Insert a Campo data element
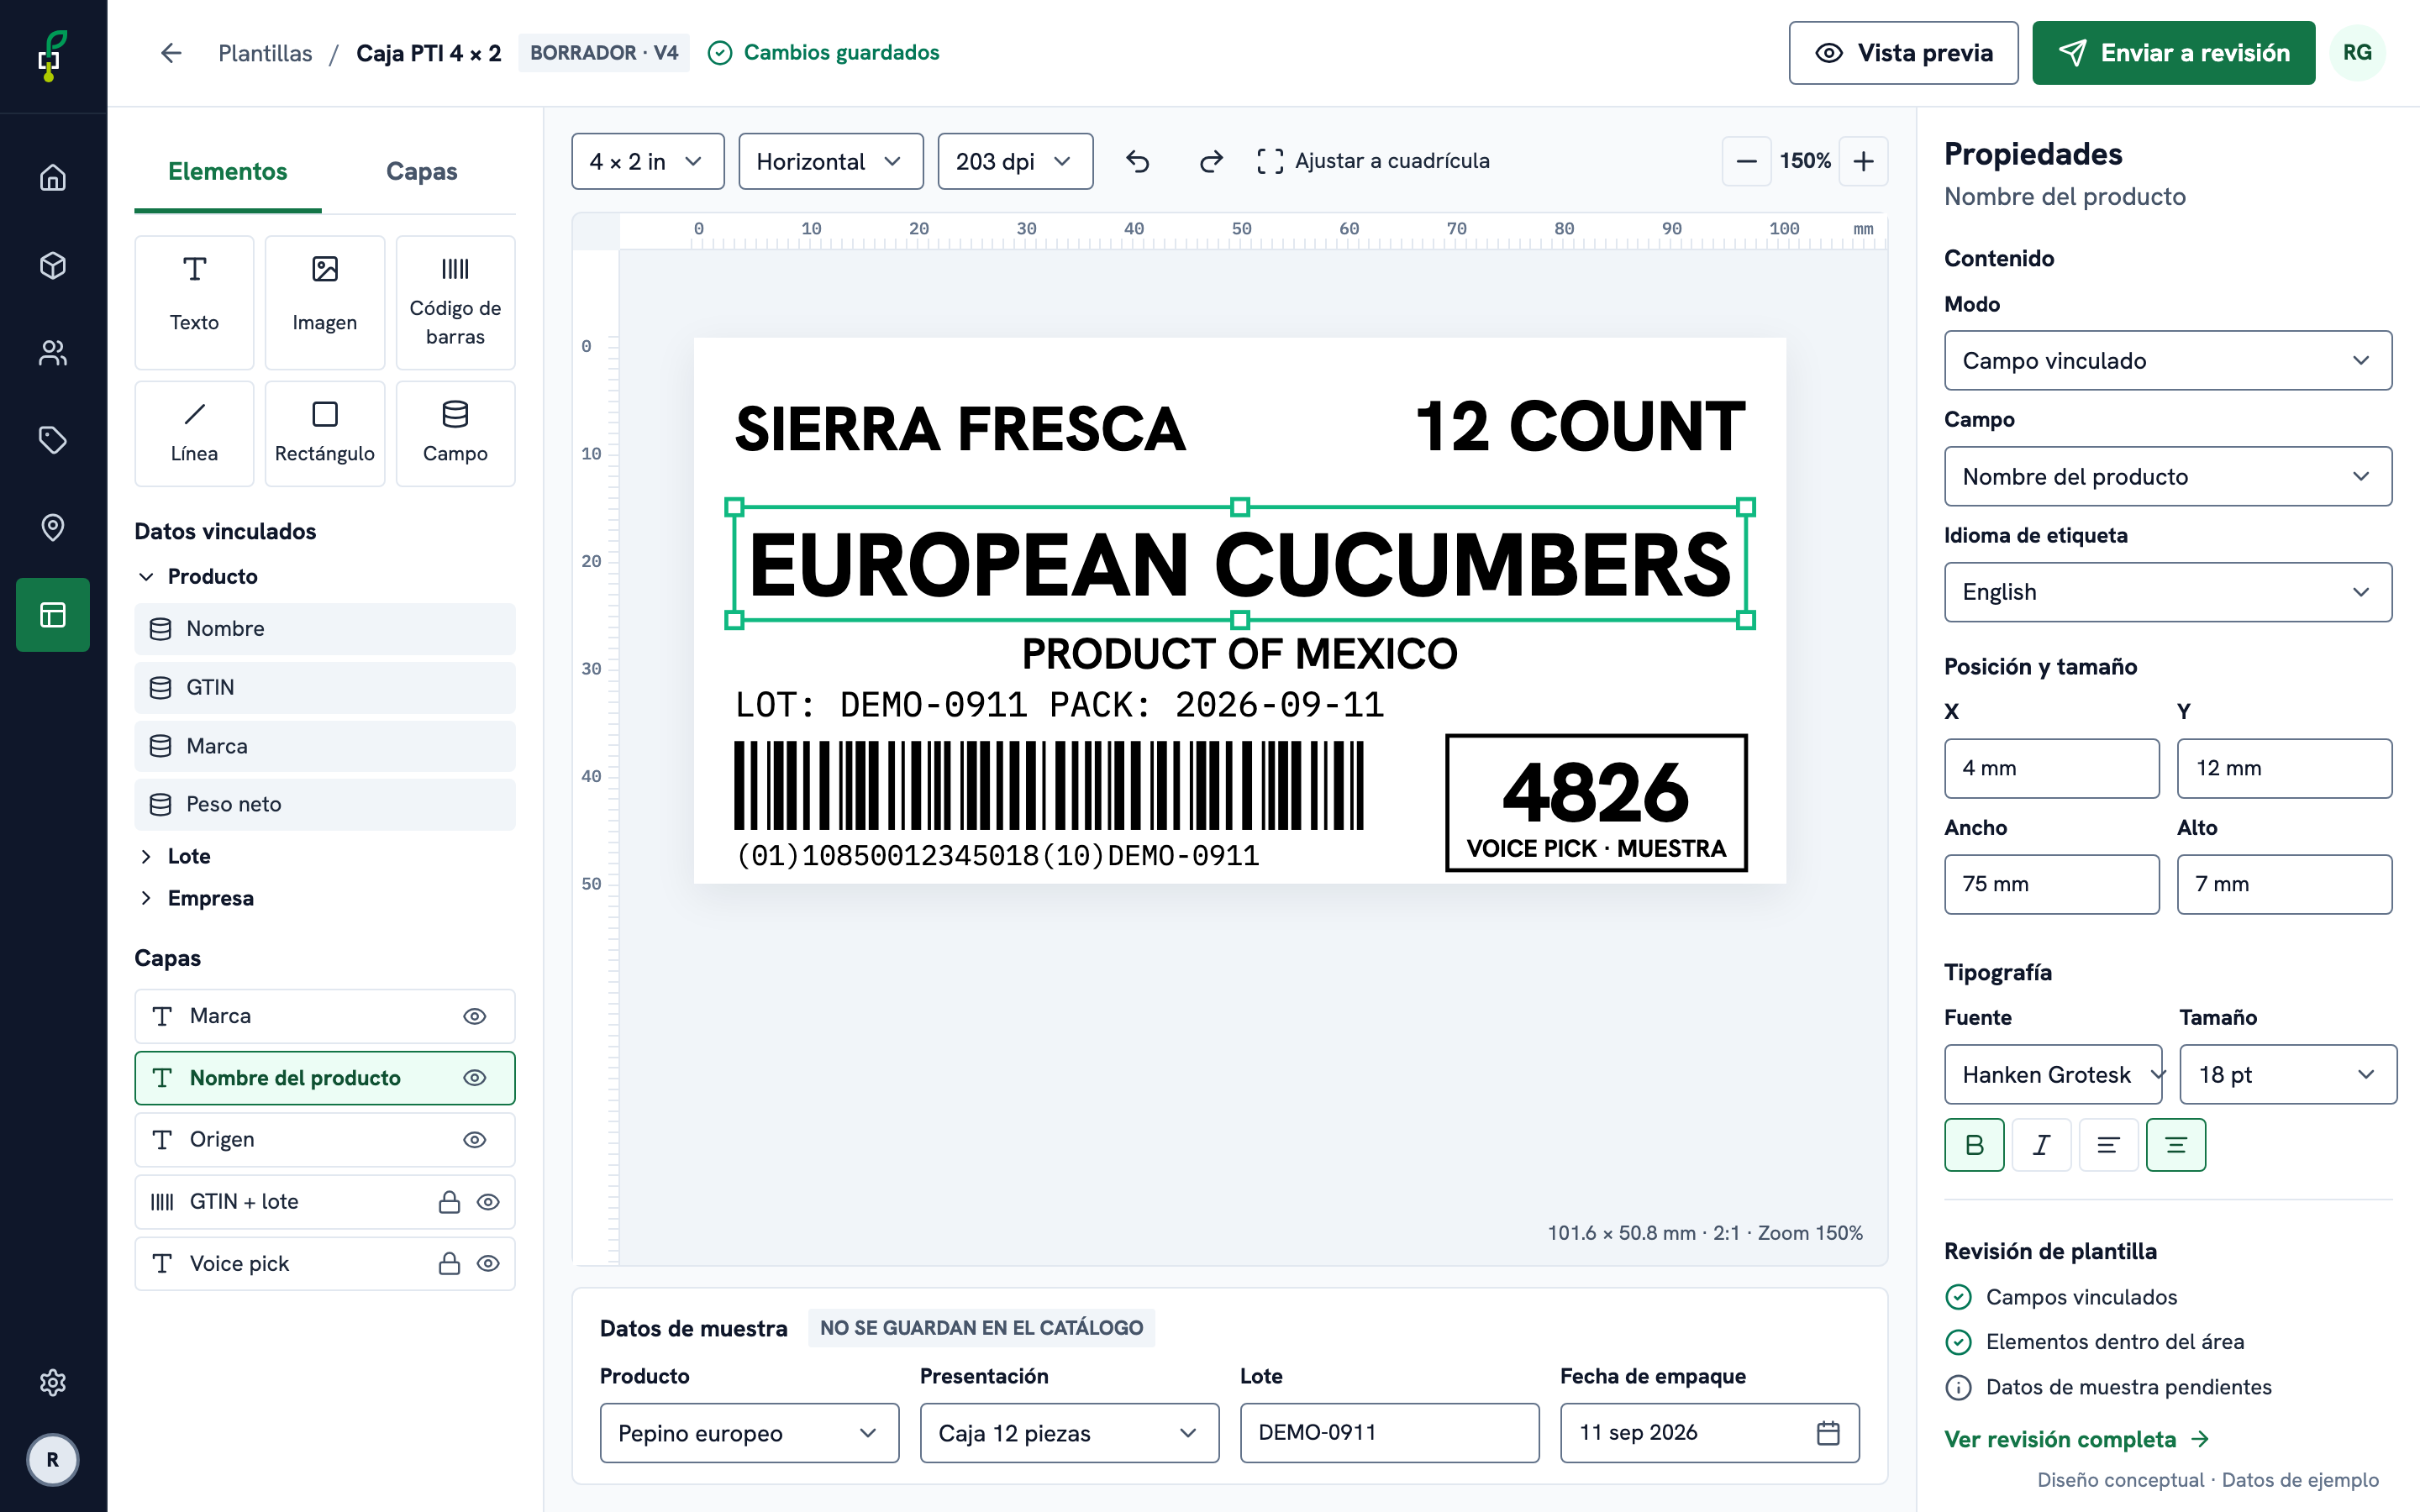Viewport: 2420px width, 1512px height. point(455,433)
